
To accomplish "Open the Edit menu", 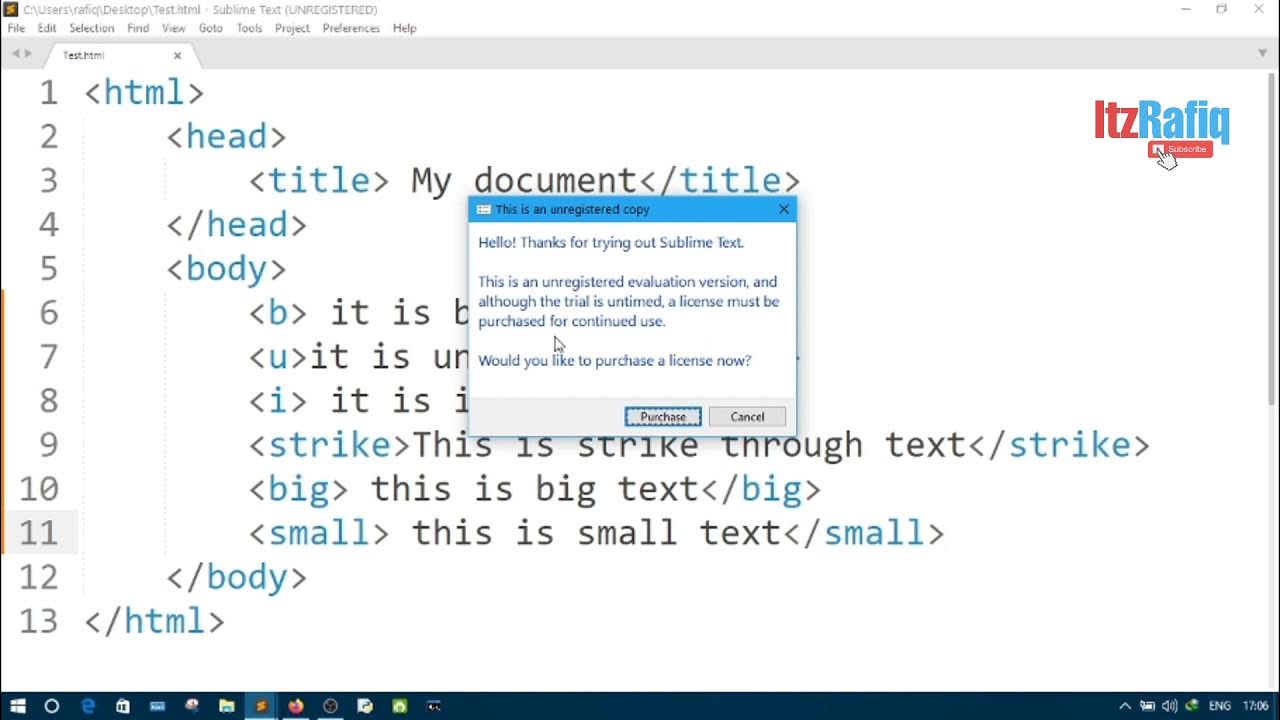I will 47,28.
